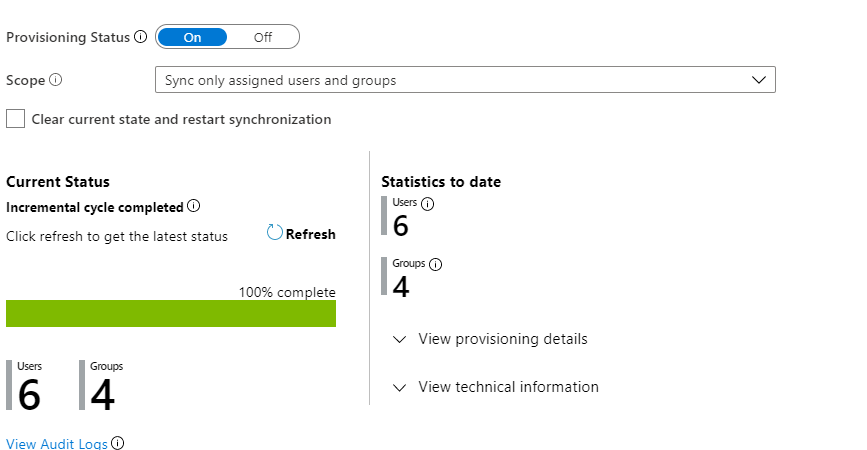The width and height of the screenshot is (867, 450).
Task: Click the Users count under Current Status
Action: pyautogui.click(x=29, y=396)
